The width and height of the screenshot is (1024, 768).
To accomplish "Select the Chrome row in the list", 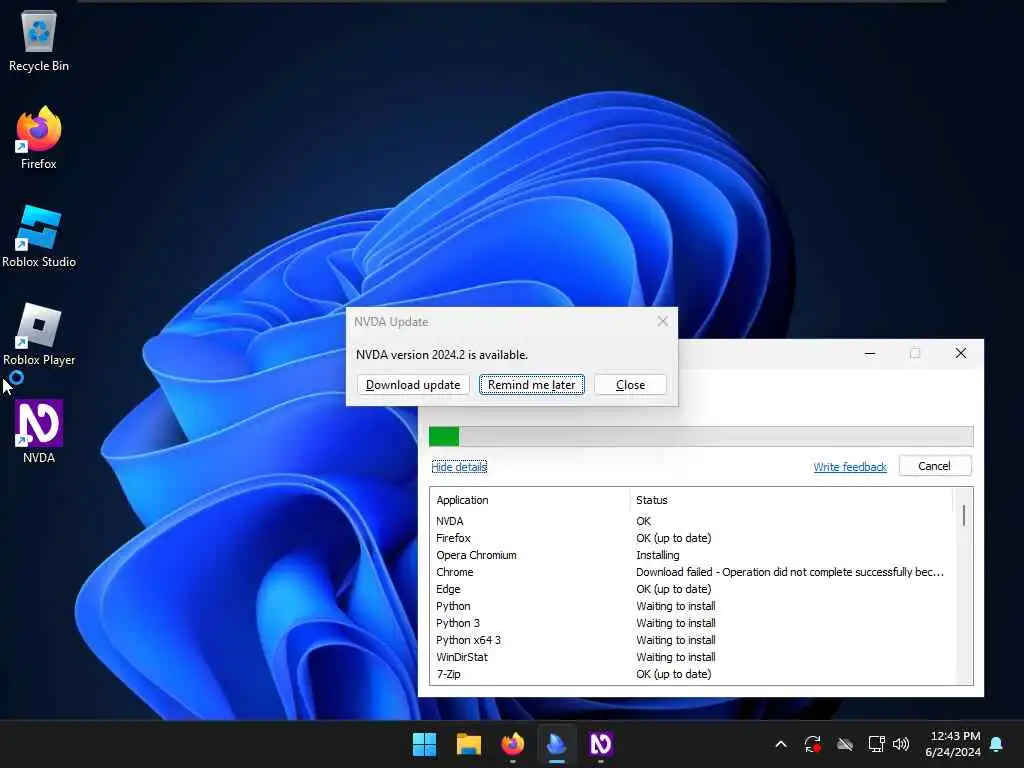I will pyautogui.click(x=692, y=572).
